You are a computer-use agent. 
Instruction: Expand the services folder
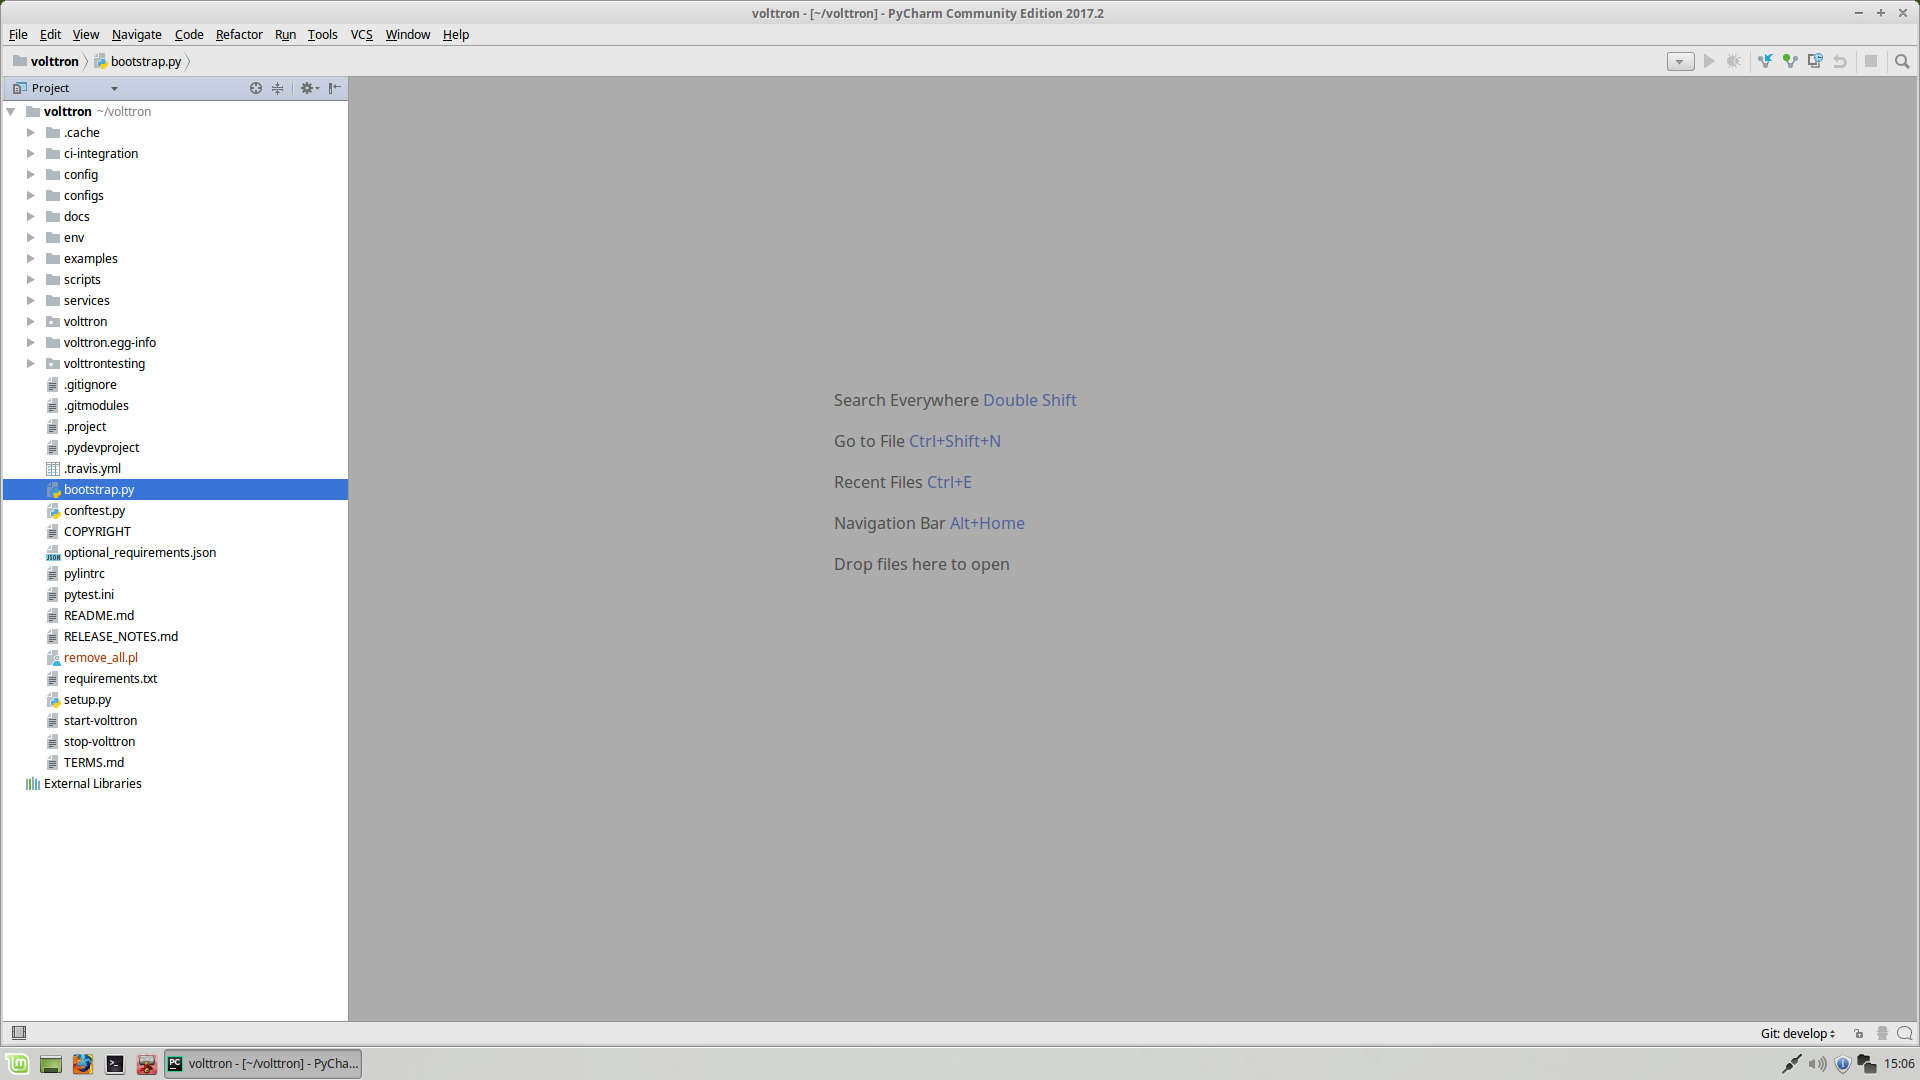click(31, 301)
